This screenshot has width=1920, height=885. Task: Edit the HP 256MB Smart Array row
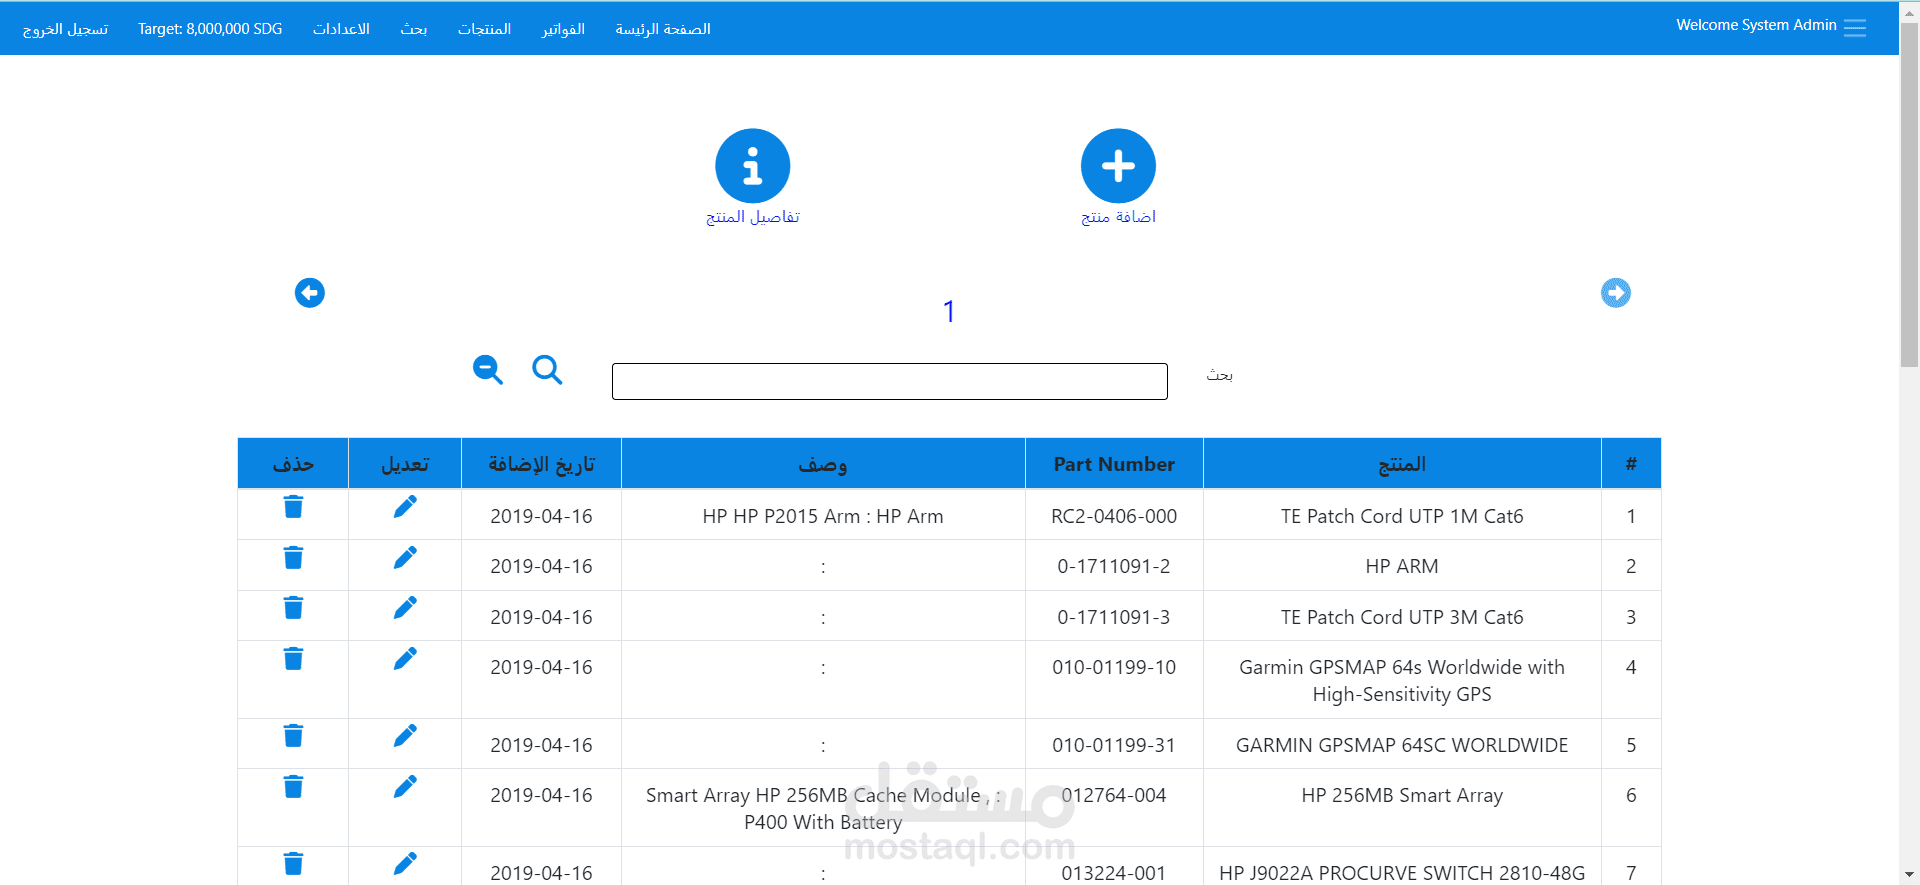pos(405,787)
